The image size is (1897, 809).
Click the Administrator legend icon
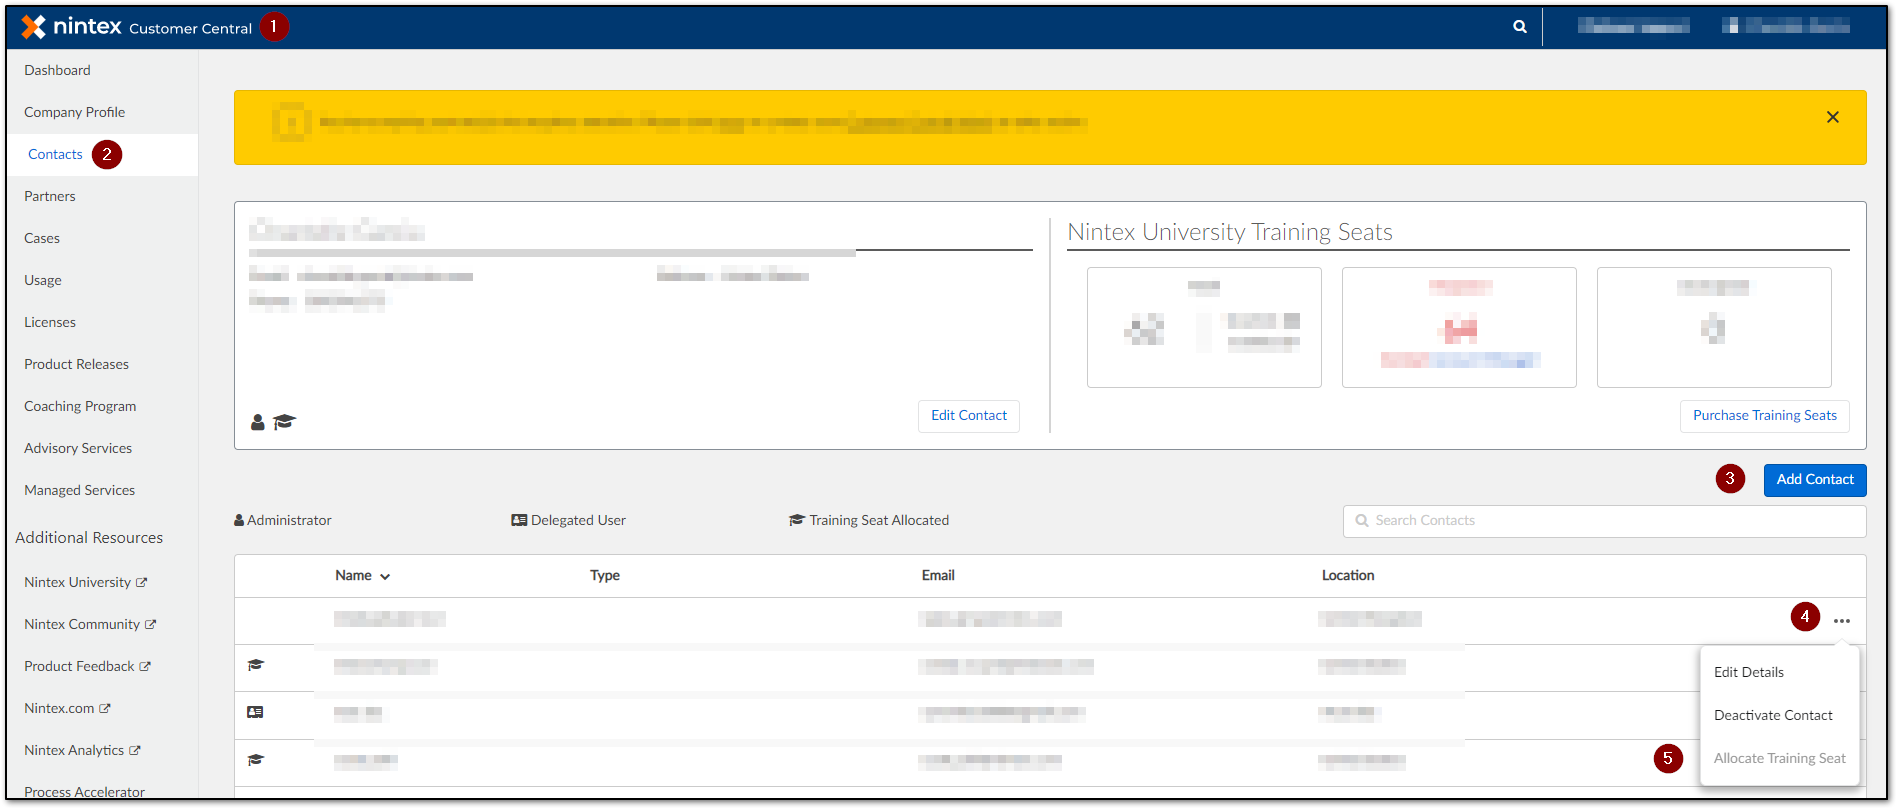pos(239,520)
